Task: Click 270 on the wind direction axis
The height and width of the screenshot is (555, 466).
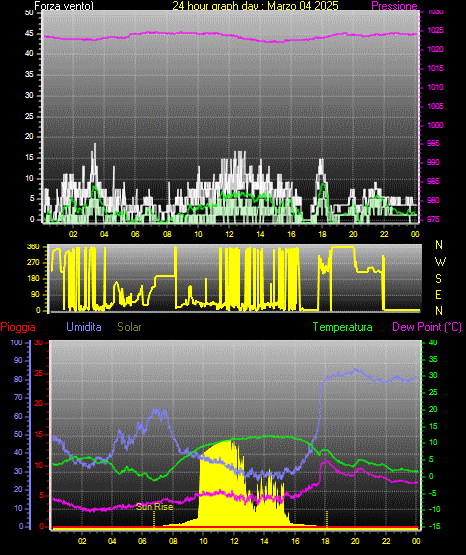Action: point(34,263)
